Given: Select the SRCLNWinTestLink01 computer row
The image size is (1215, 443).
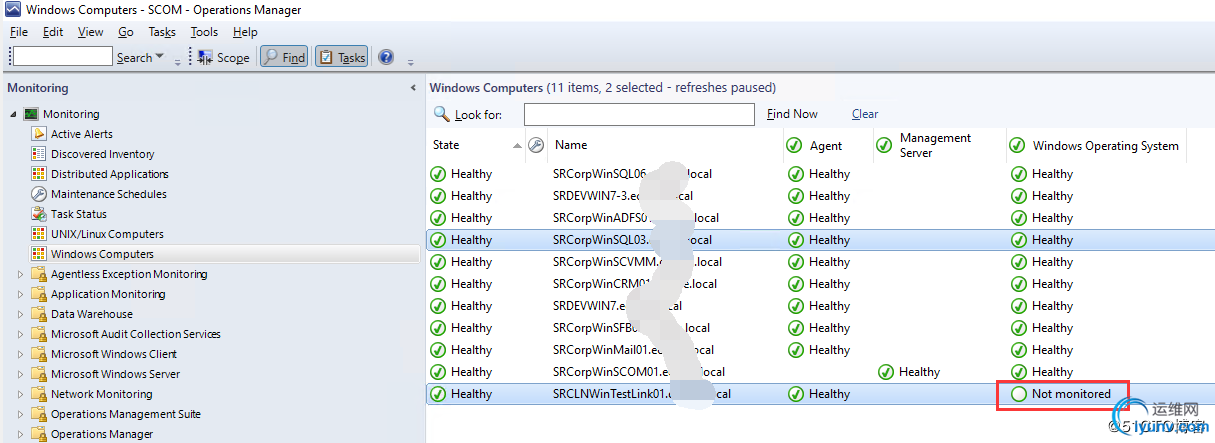Looking at the screenshot, I should [x=820, y=394].
